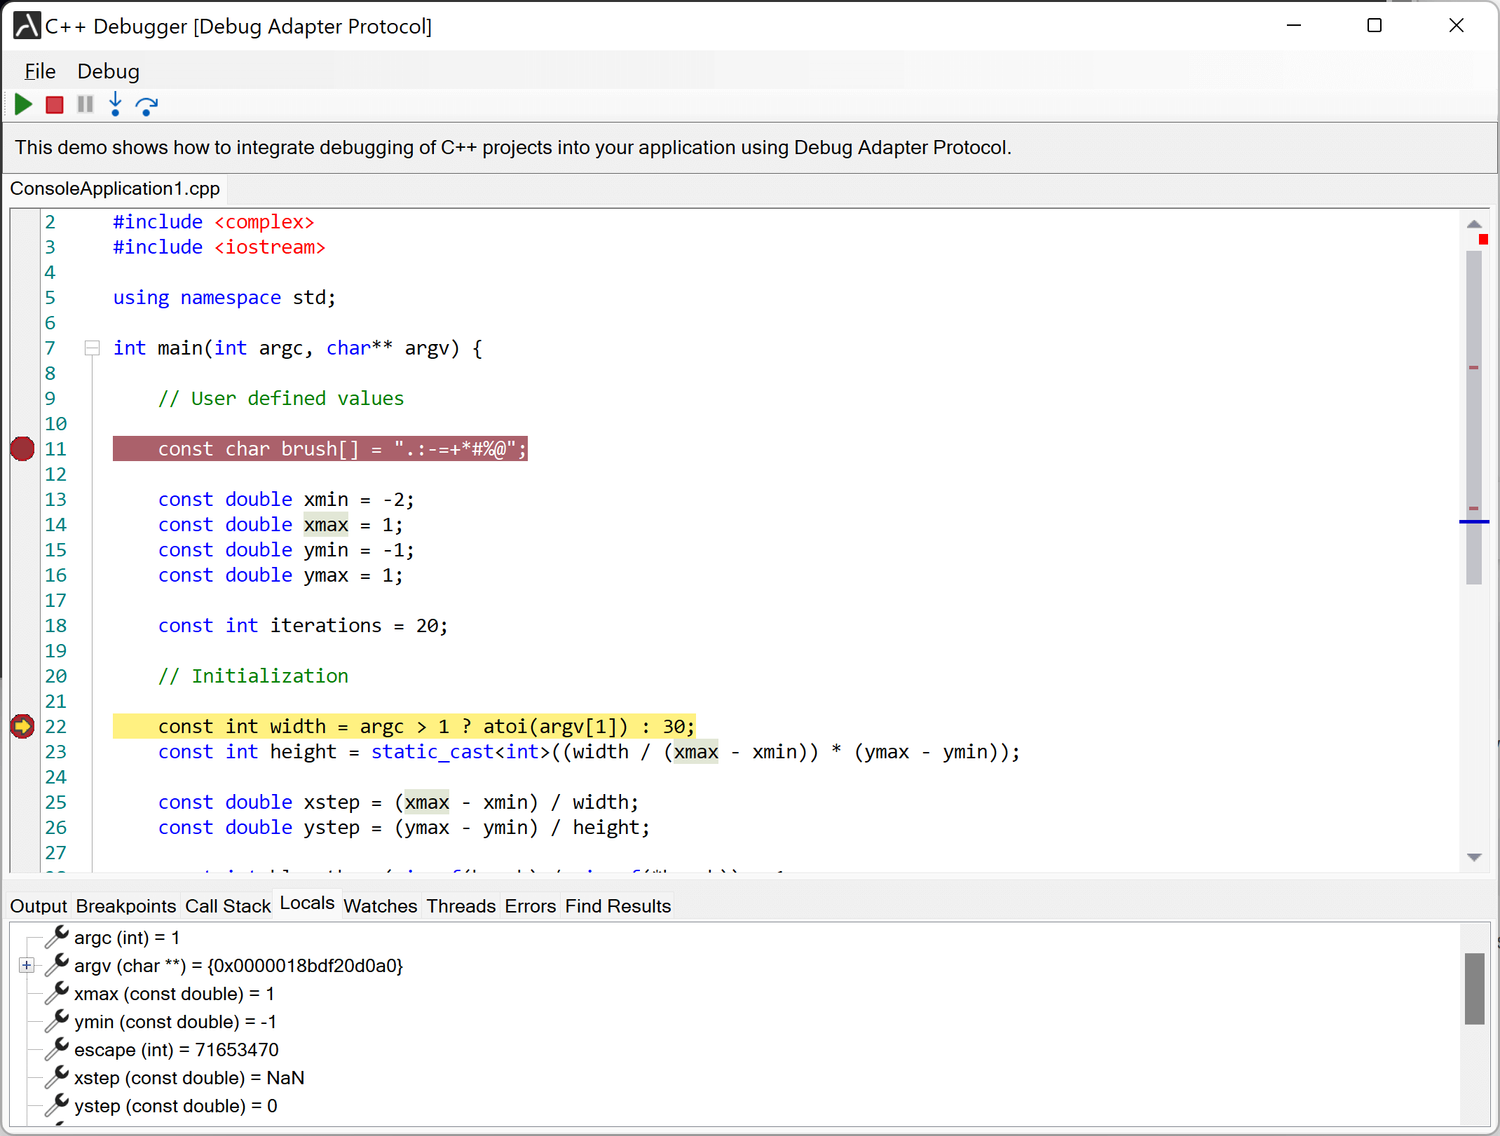
Task: Click the green Run/Continue toolbar icon
Action: pos(23,104)
